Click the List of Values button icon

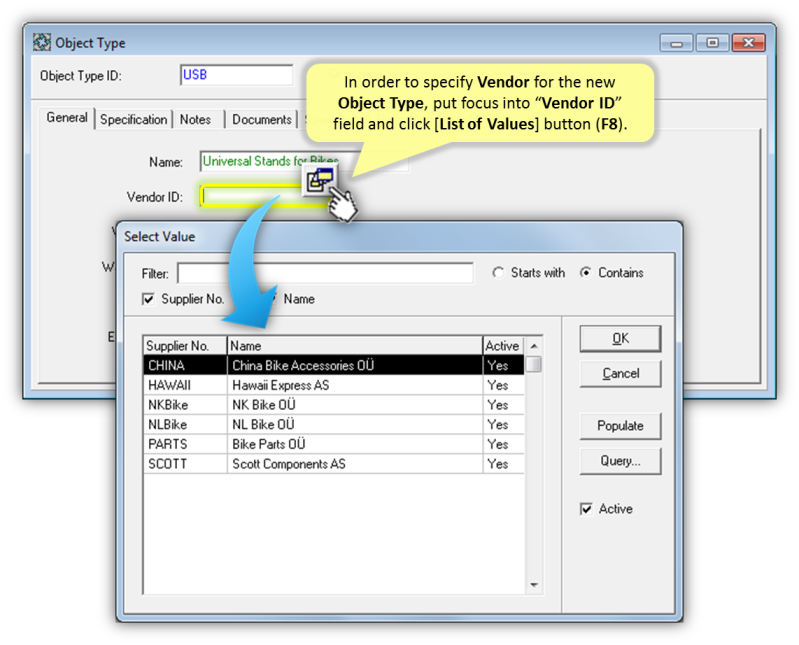click(320, 179)
